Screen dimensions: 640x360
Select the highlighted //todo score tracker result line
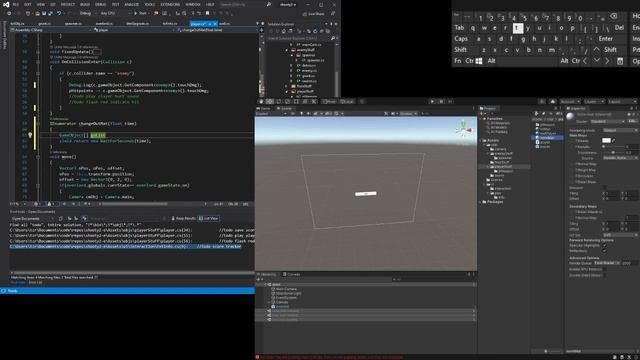point(126,247)
